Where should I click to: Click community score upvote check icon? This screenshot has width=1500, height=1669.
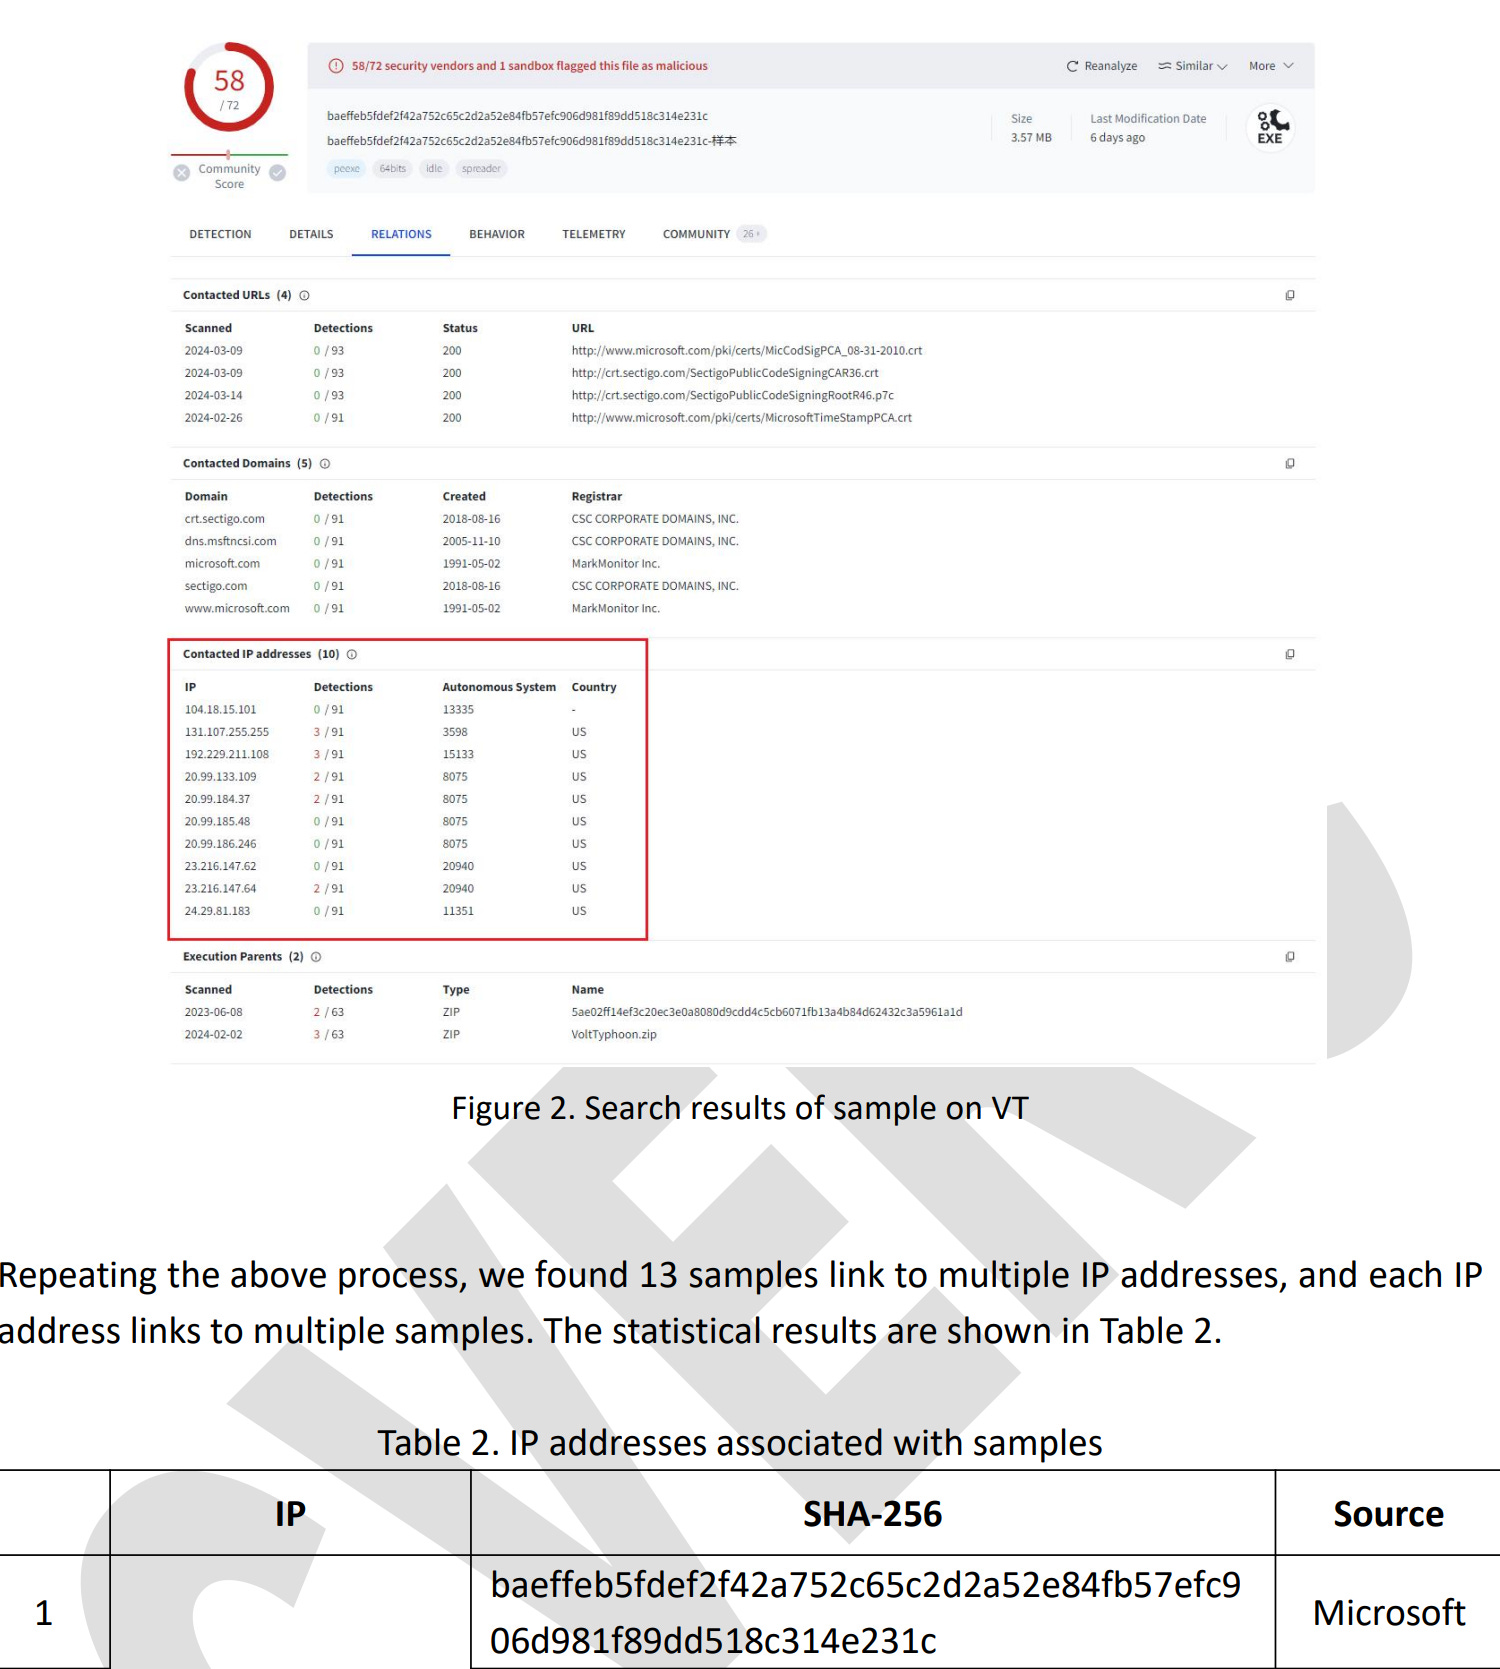point(278,173)
